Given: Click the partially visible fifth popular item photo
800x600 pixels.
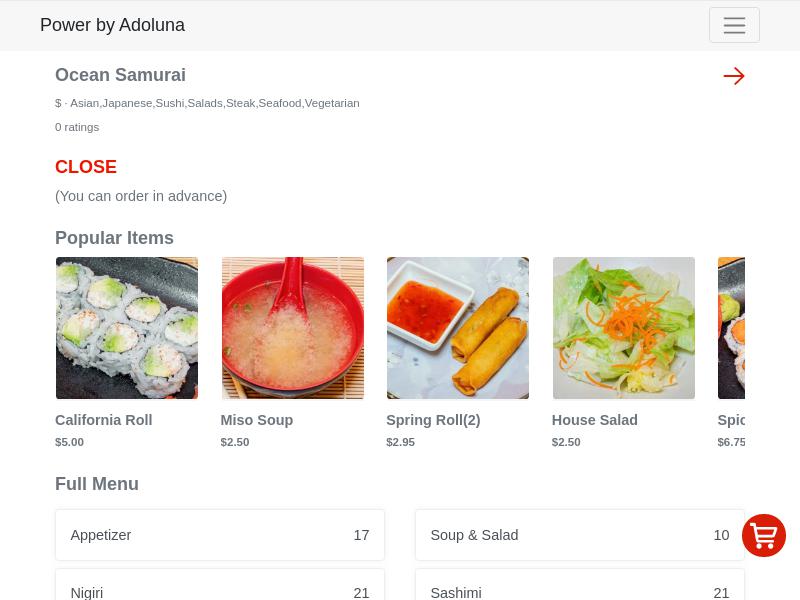Looking at the screenshot, I should [x=731, y=328].
